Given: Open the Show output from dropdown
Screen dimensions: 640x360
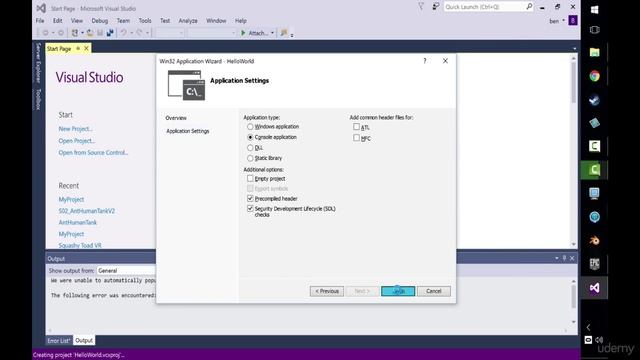Looking at the screenshot, I should point(126,271).
